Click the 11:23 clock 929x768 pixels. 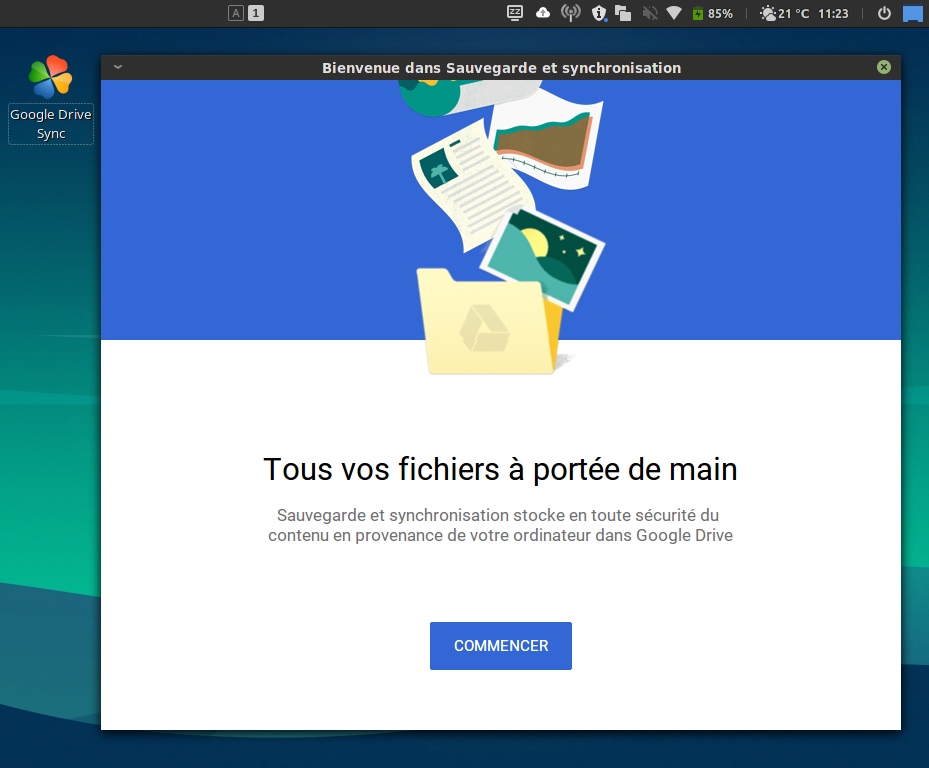pyautogui.click(x=832, y=13)
